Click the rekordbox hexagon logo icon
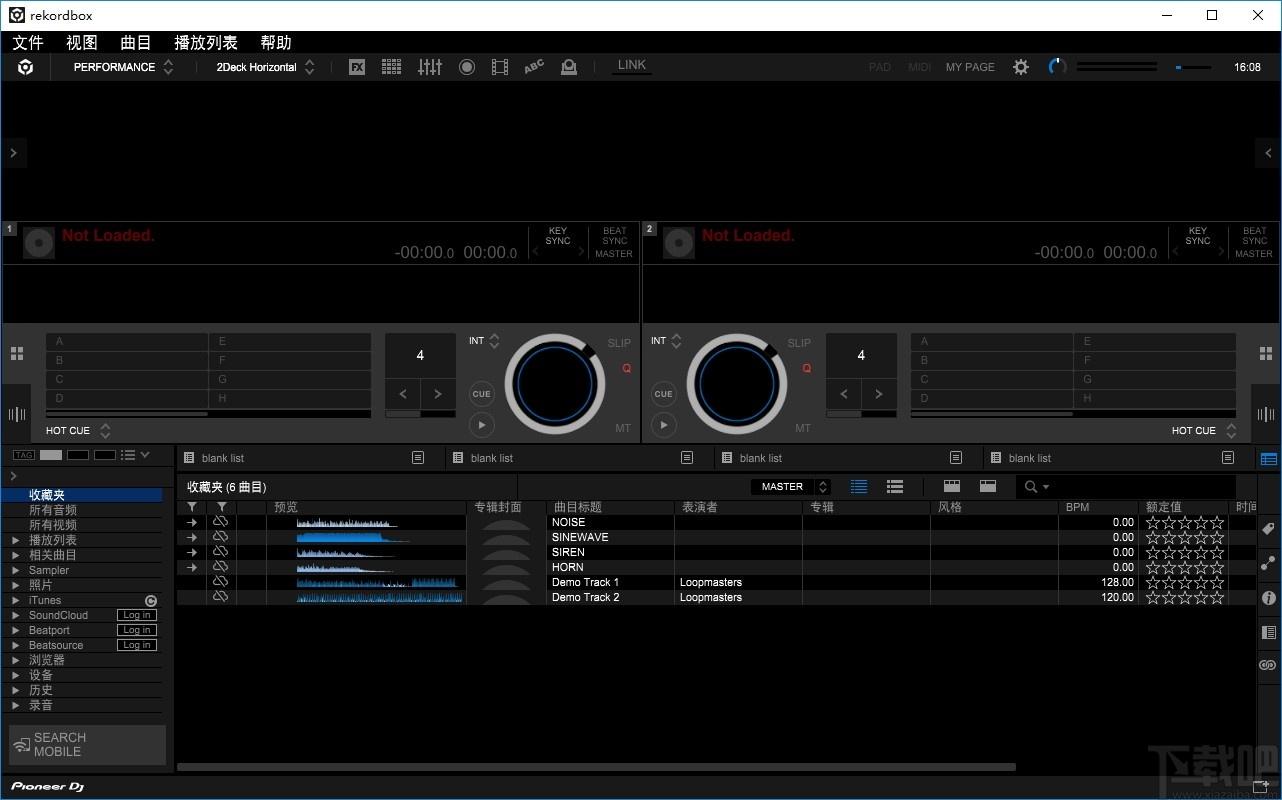The height and width of the screenshot is (800, 1282). pyautogui.click(x=26, y=67)
